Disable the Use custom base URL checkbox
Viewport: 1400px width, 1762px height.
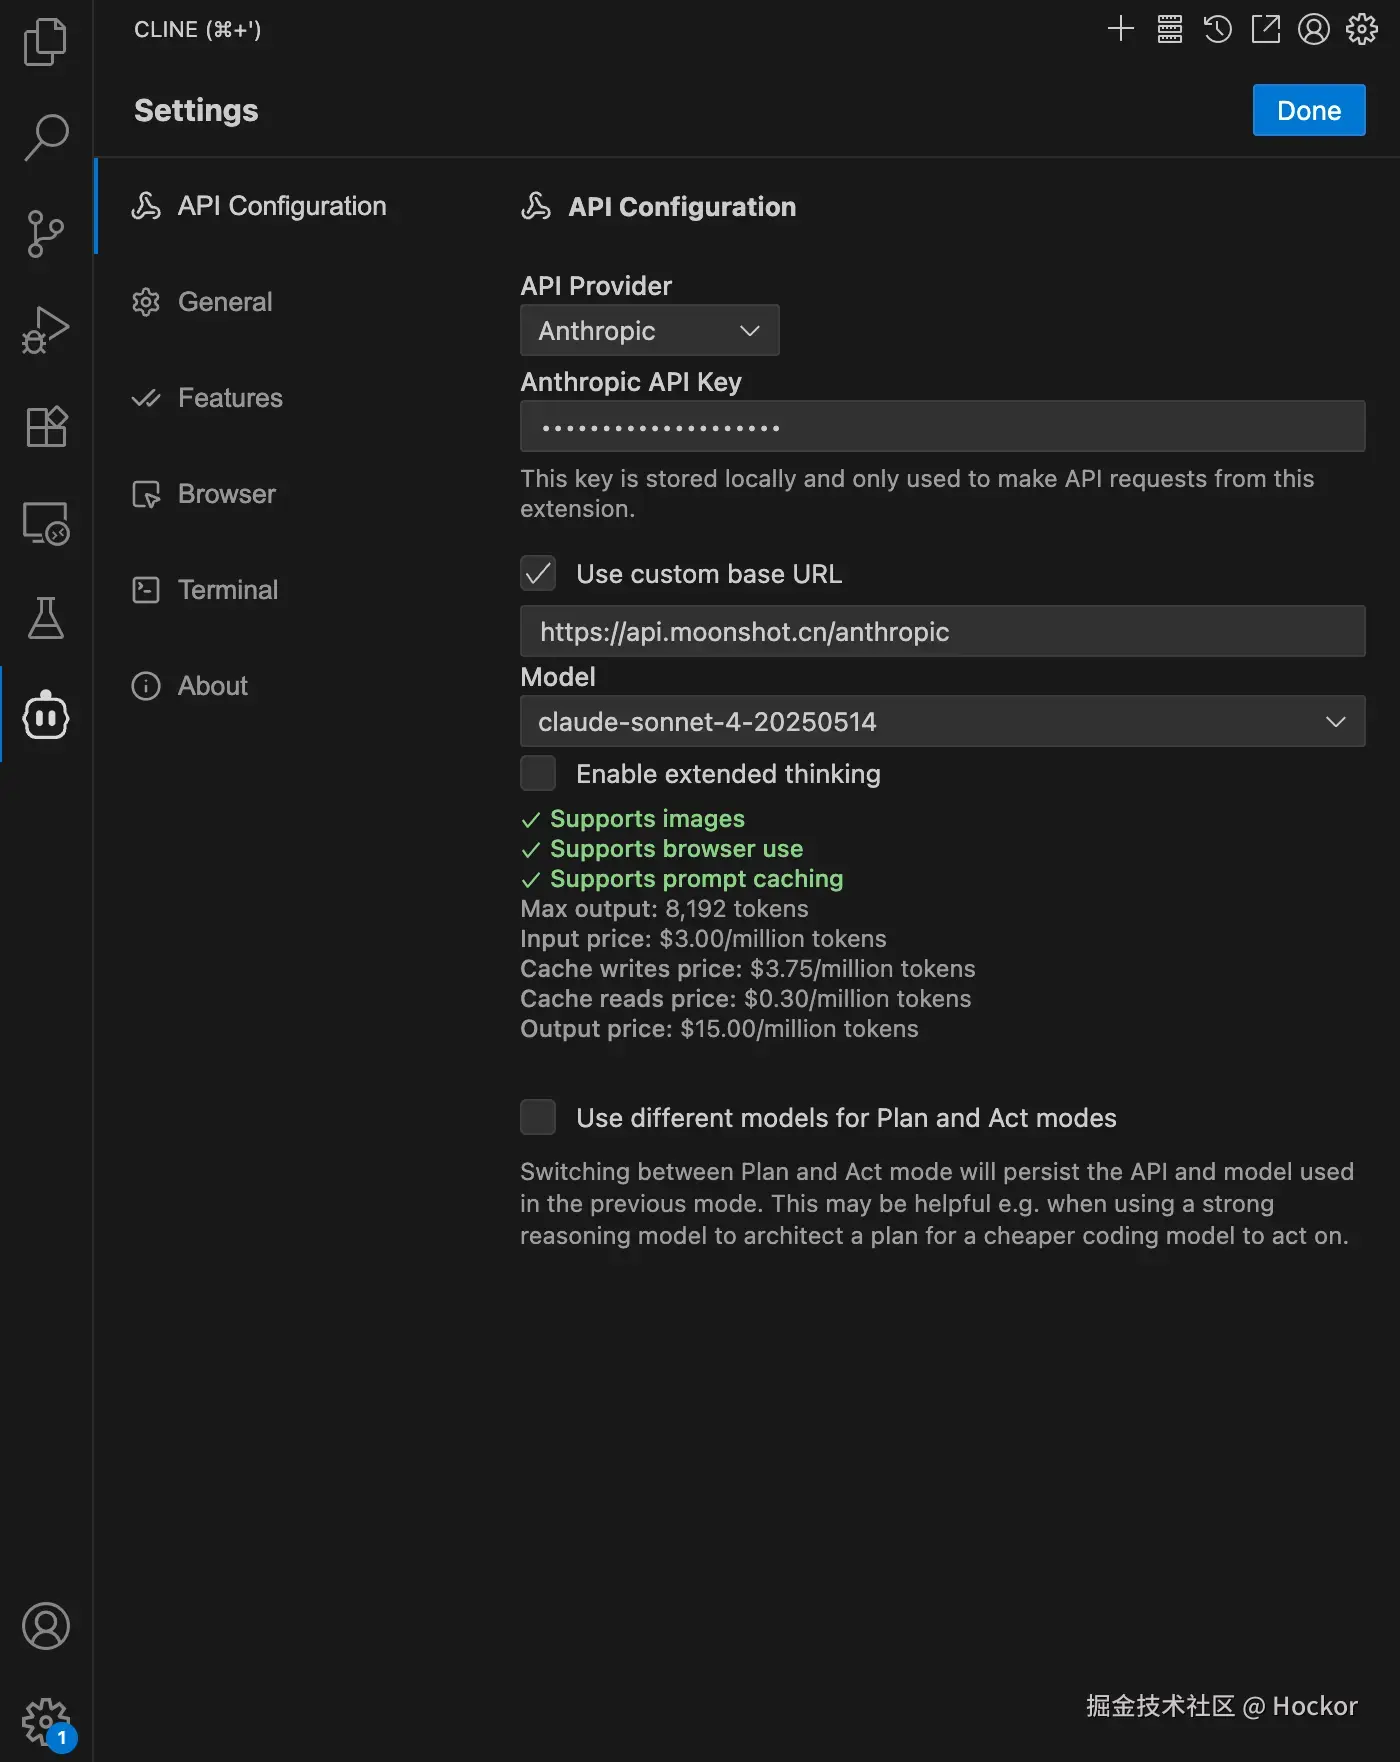(x=538, y=574)
